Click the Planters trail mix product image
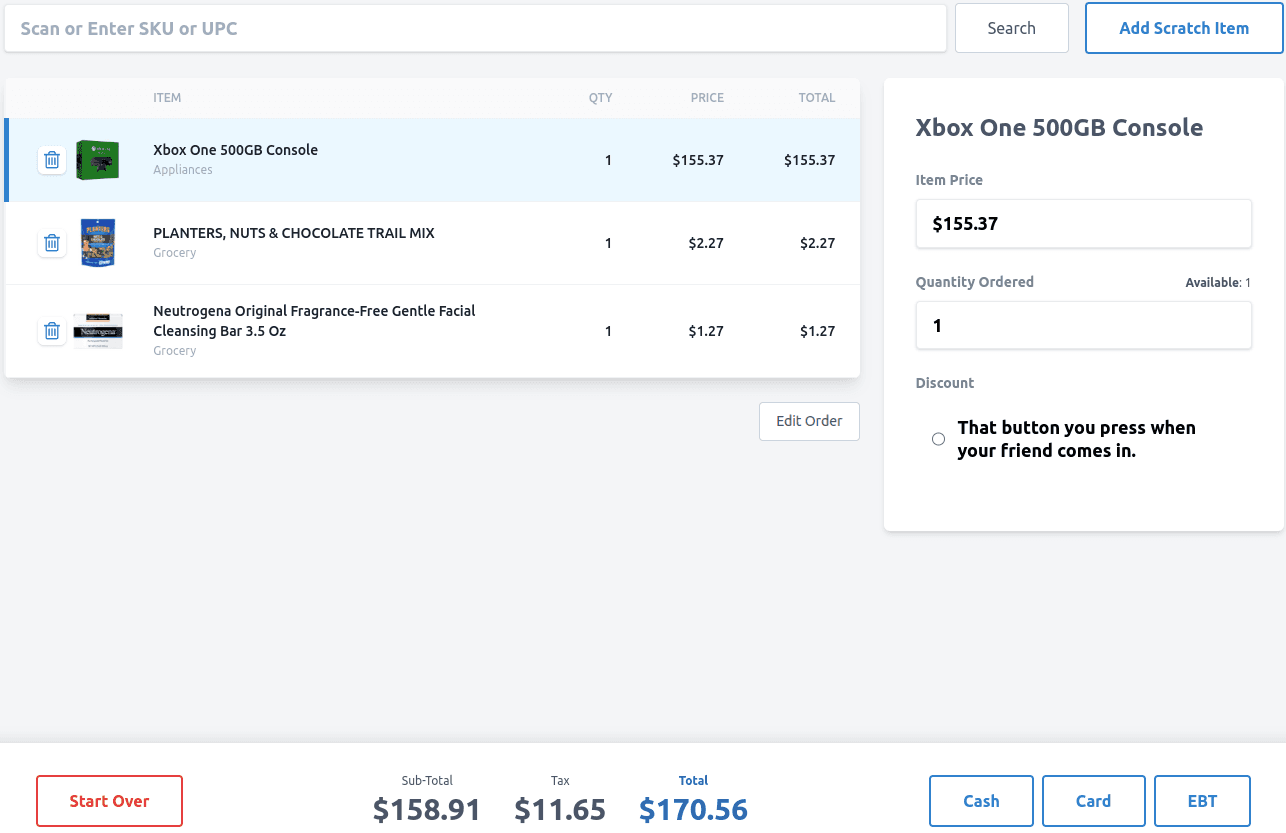The image size is (1286, 833). (98, 243)
